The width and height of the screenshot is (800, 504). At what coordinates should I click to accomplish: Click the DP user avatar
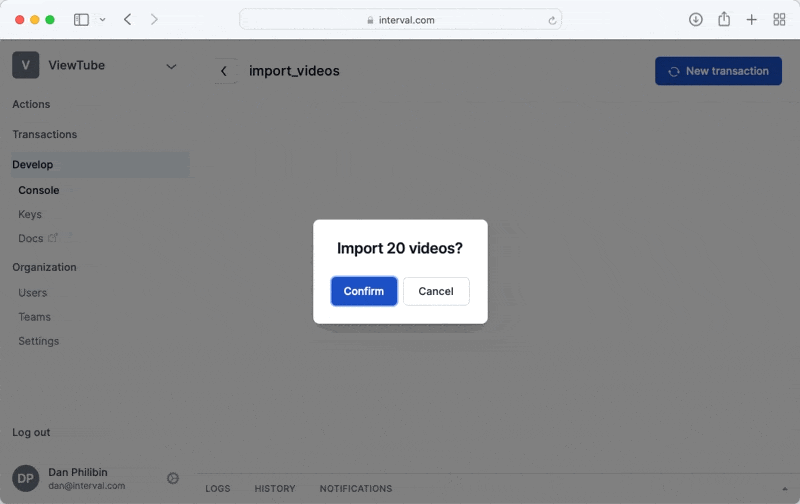tap(26, 478)
